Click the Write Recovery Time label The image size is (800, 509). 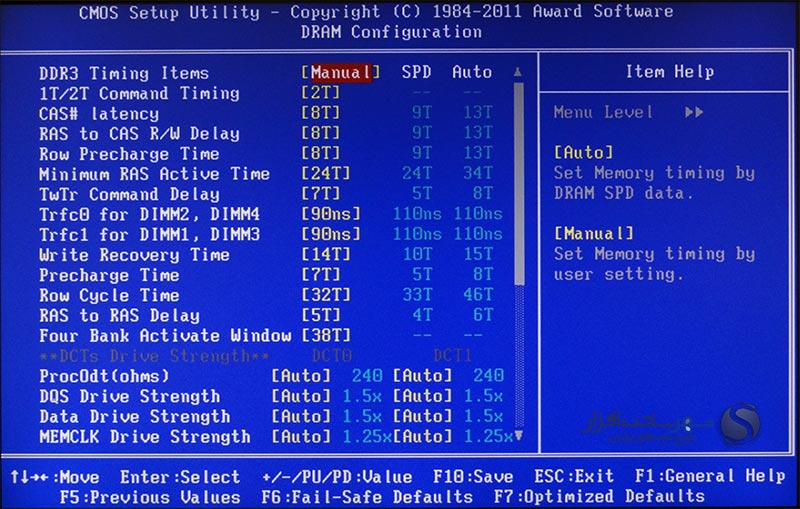coord(134,254)
